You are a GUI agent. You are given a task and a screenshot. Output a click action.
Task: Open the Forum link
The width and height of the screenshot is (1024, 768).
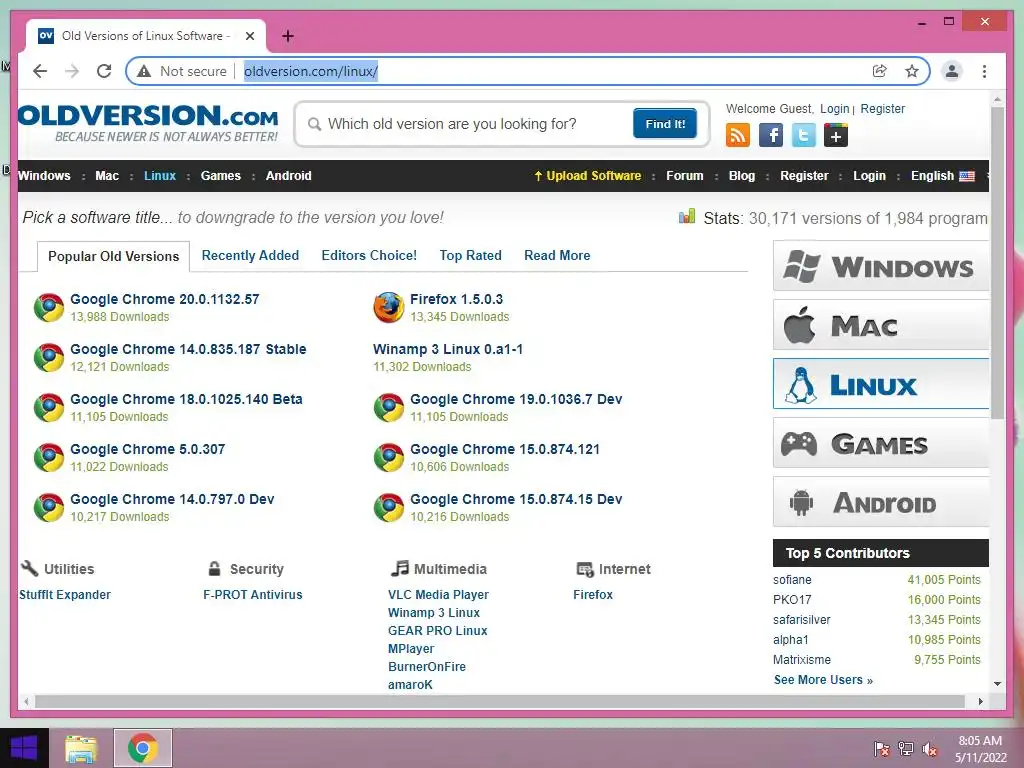point(684,176)
